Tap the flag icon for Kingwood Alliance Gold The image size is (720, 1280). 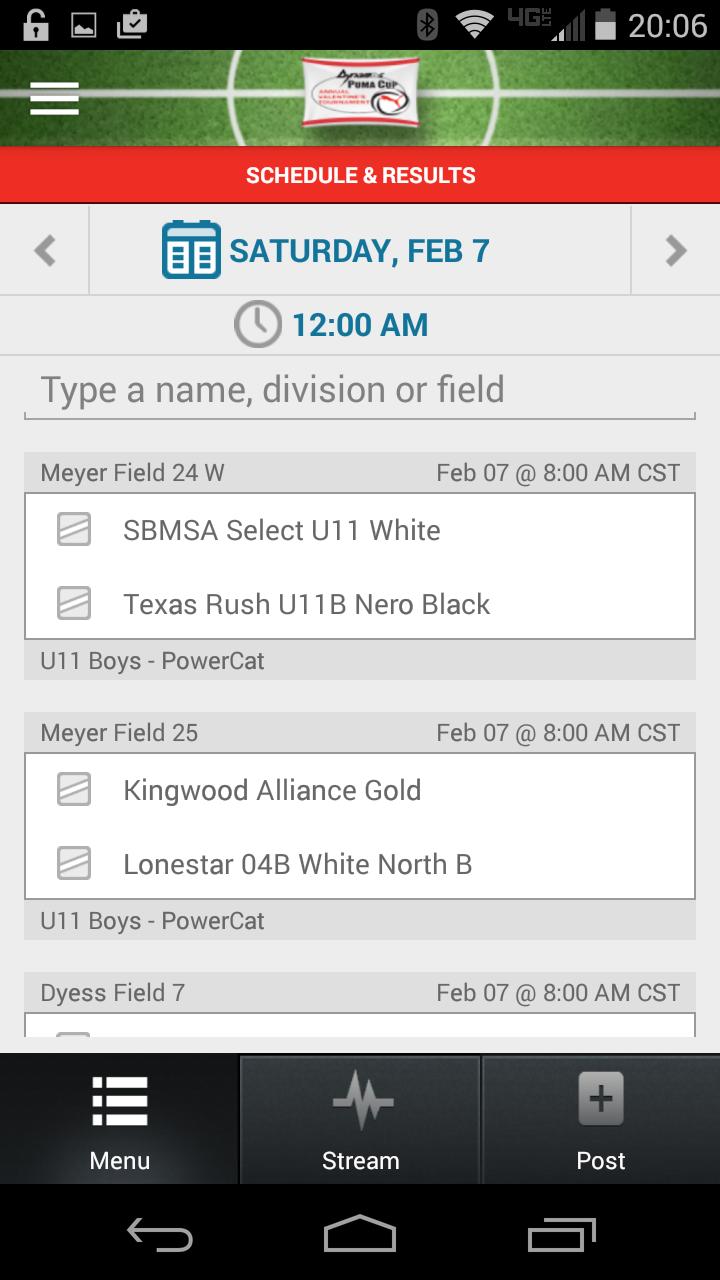[74, 789]
